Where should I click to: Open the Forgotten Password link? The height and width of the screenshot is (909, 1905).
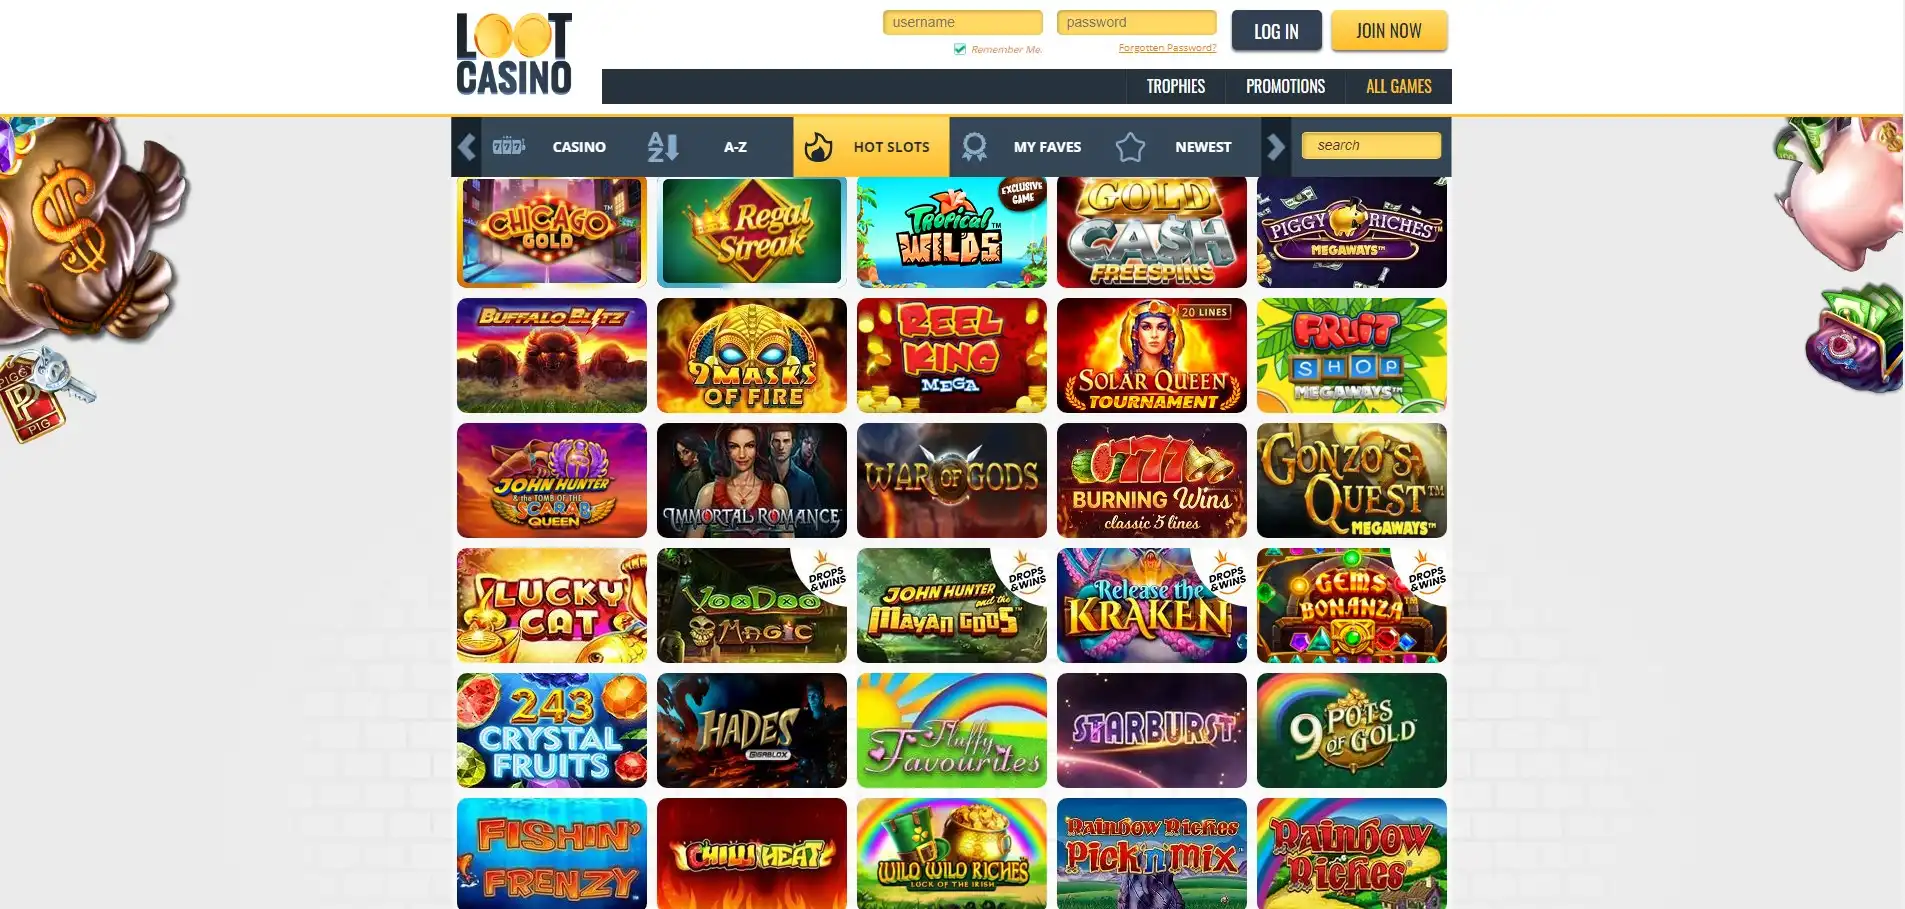pyautogui.click(x=1167, y=48)
